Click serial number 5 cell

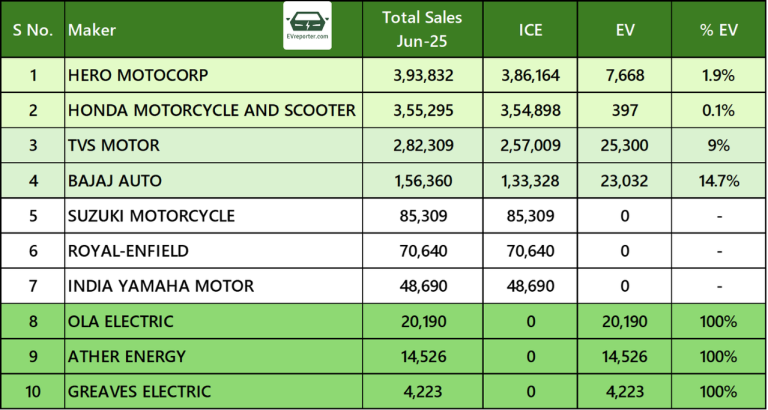(x=33, y=217)
